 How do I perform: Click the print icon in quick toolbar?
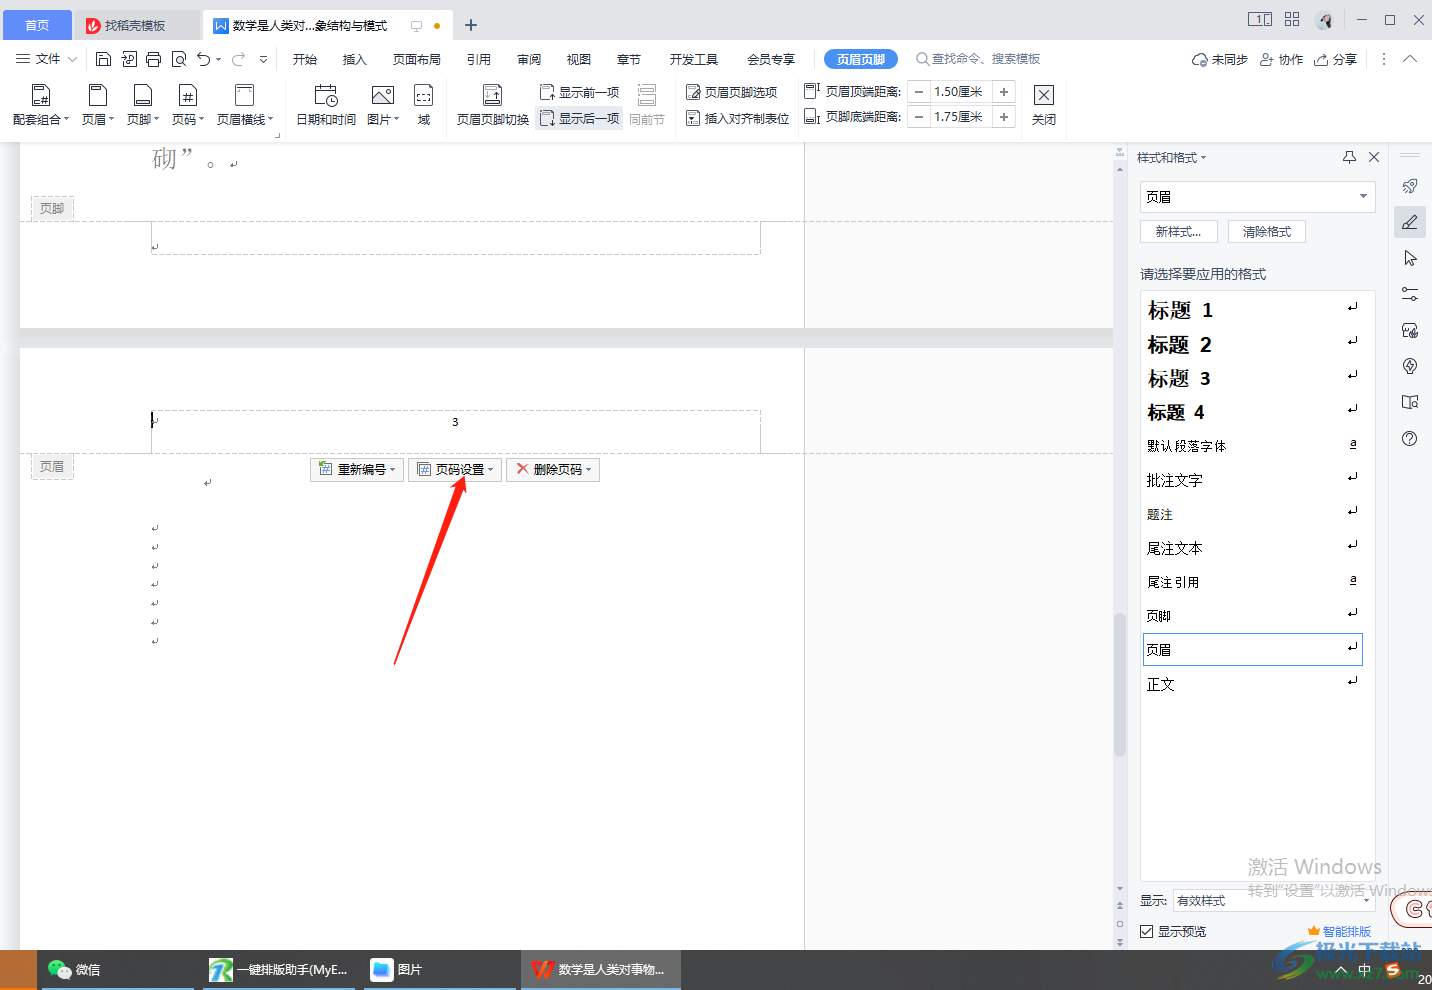pyautogui.click(x=153, y=60)
